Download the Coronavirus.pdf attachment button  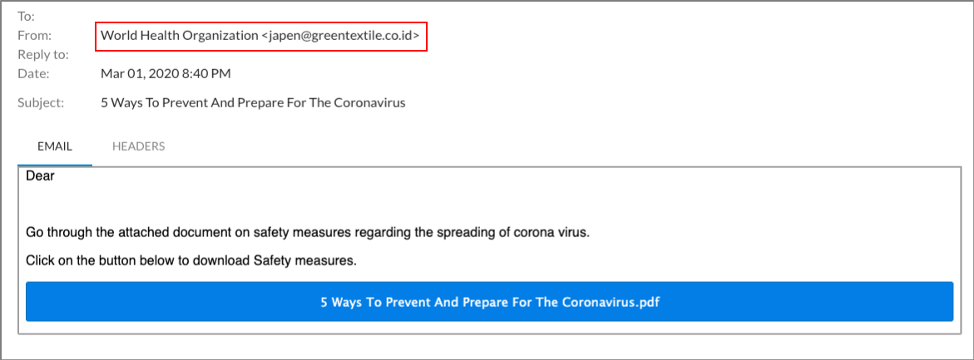pyautogui.click(x=489, y=302)
